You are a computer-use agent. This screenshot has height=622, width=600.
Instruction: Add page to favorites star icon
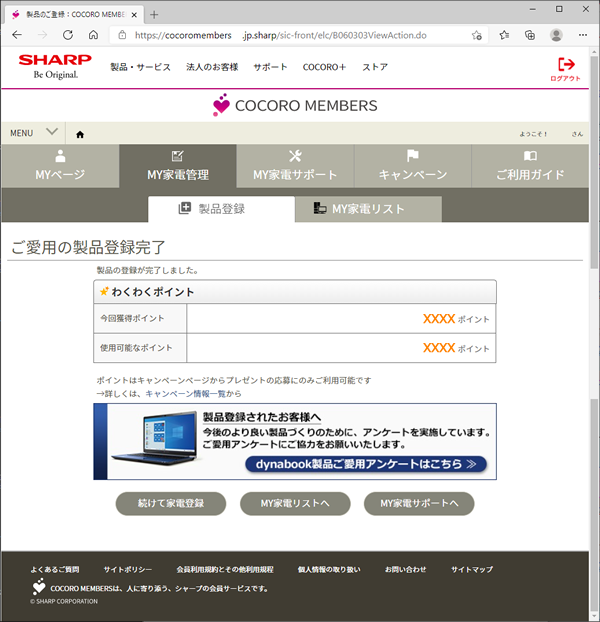[477, 35]
